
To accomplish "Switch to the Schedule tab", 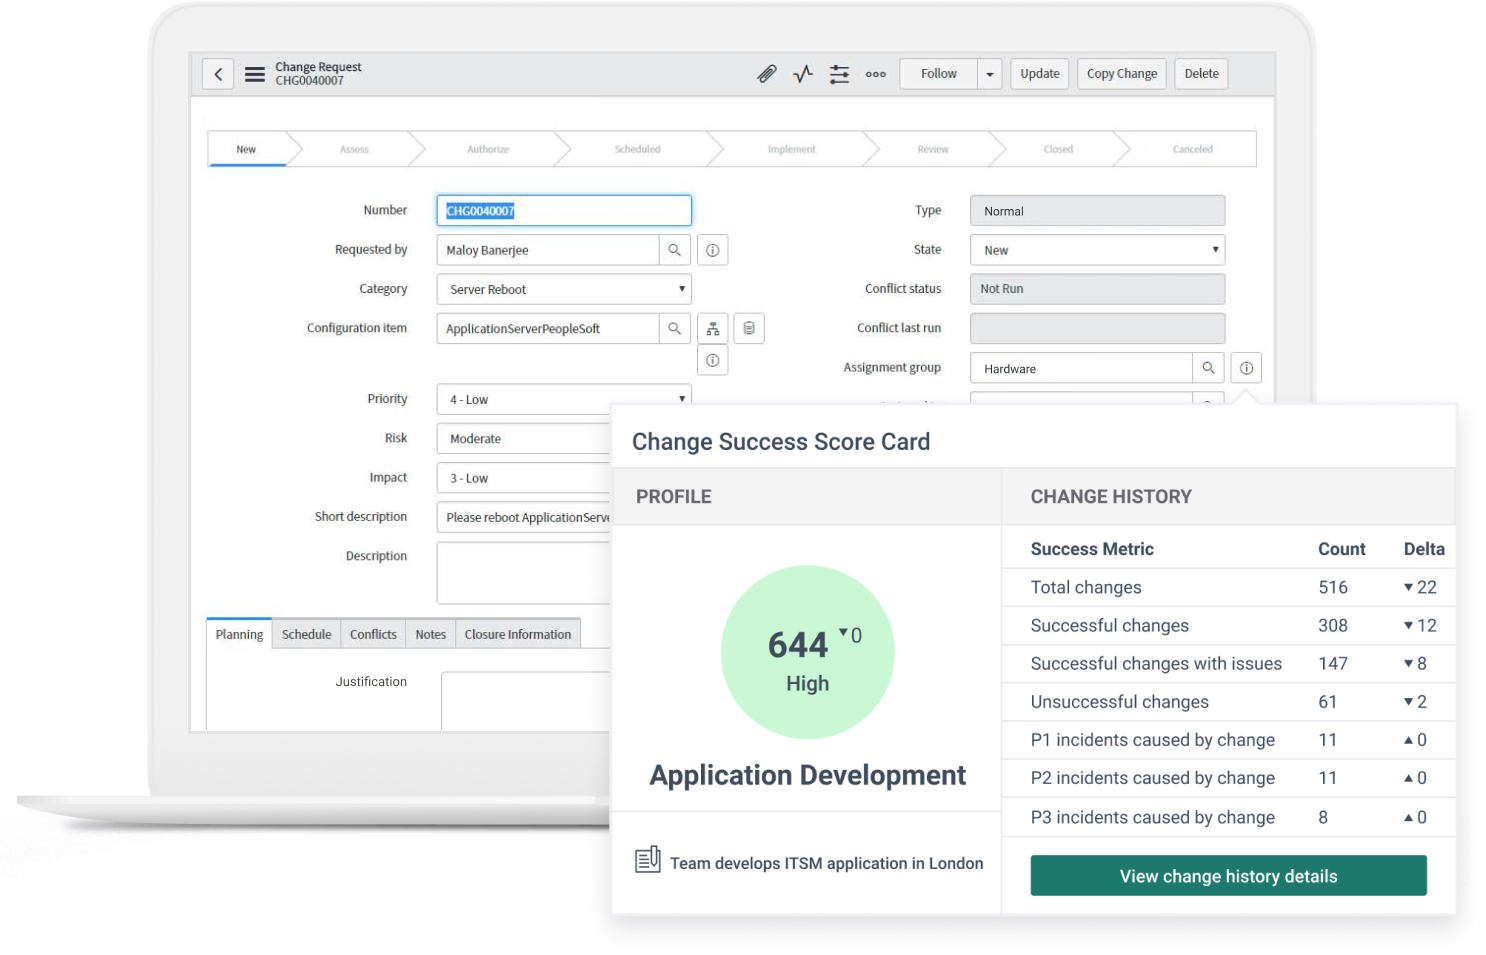I will (306, 634).
